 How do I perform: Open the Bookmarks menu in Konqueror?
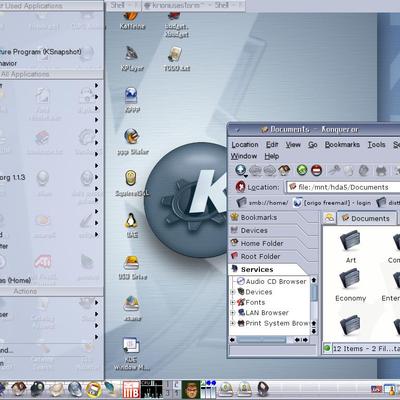click(342, 145)
